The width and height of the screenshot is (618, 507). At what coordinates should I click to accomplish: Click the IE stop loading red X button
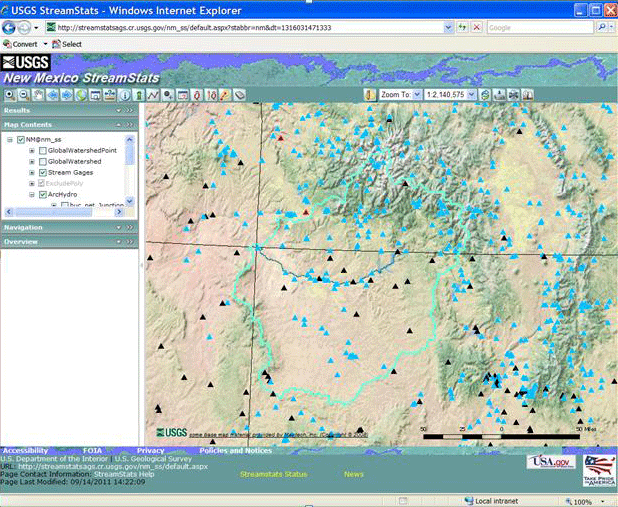point(477,27)
